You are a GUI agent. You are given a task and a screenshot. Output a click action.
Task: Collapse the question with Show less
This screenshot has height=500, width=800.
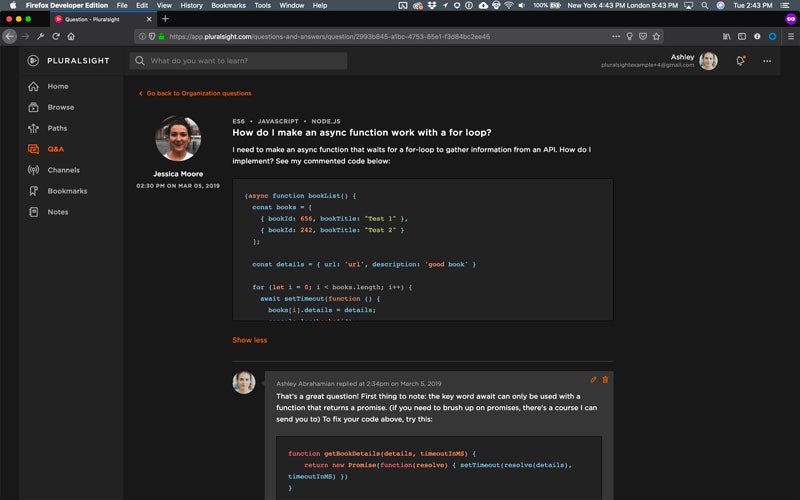click(x=250, y=340)
